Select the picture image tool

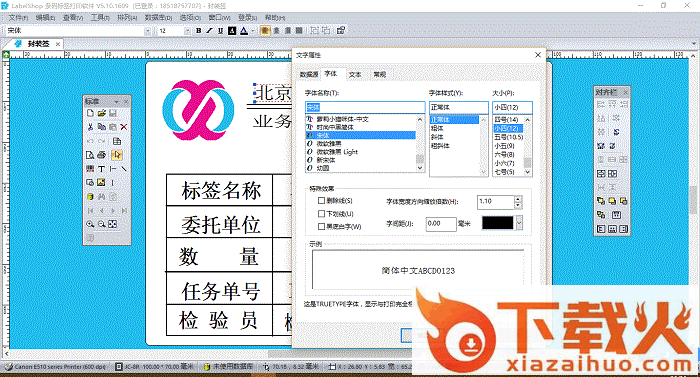pyautogui.click(x=101, y=183)
